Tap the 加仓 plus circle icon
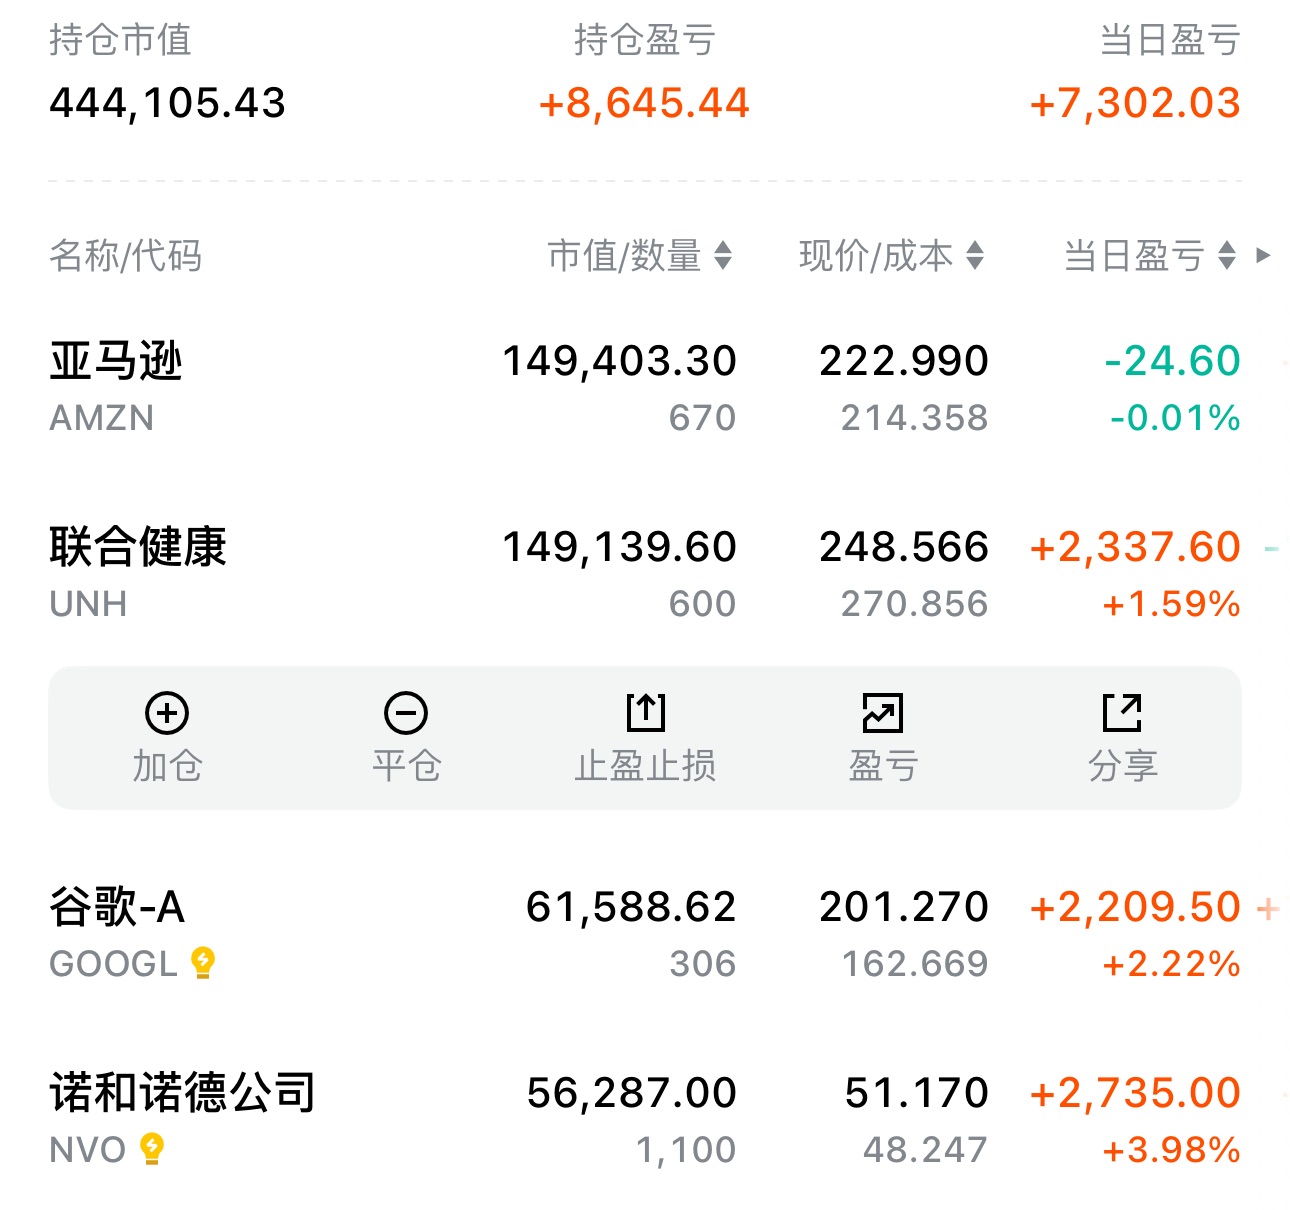 [167, 714]
